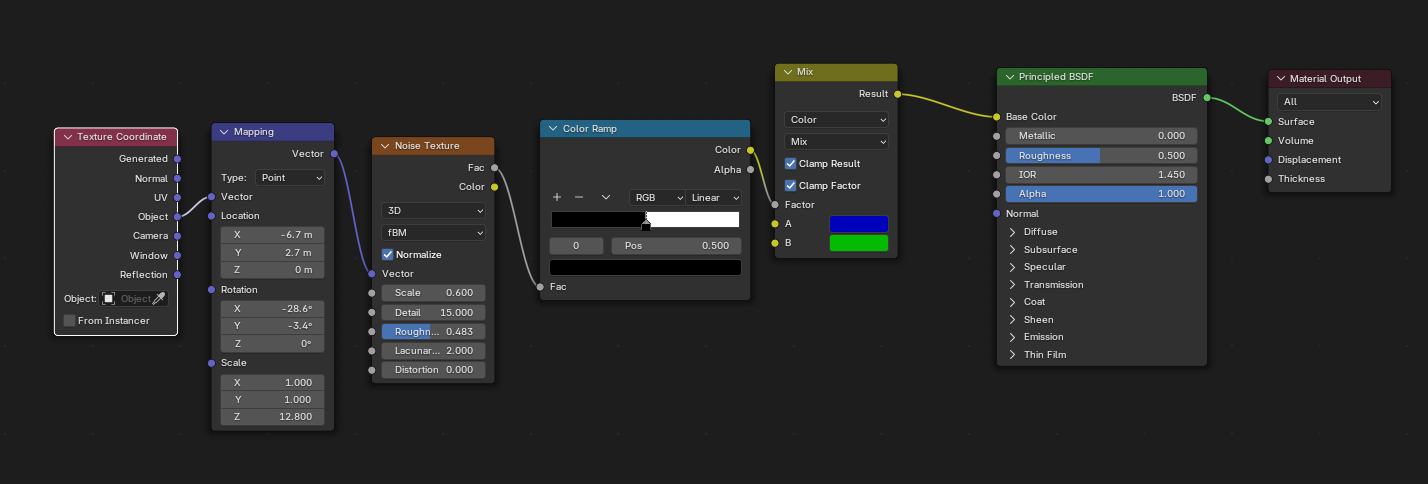Open the Mapping Type dropdown set to Point
Image resolution: width=1428 pixels, height=484 pixels.
(290, 178)
